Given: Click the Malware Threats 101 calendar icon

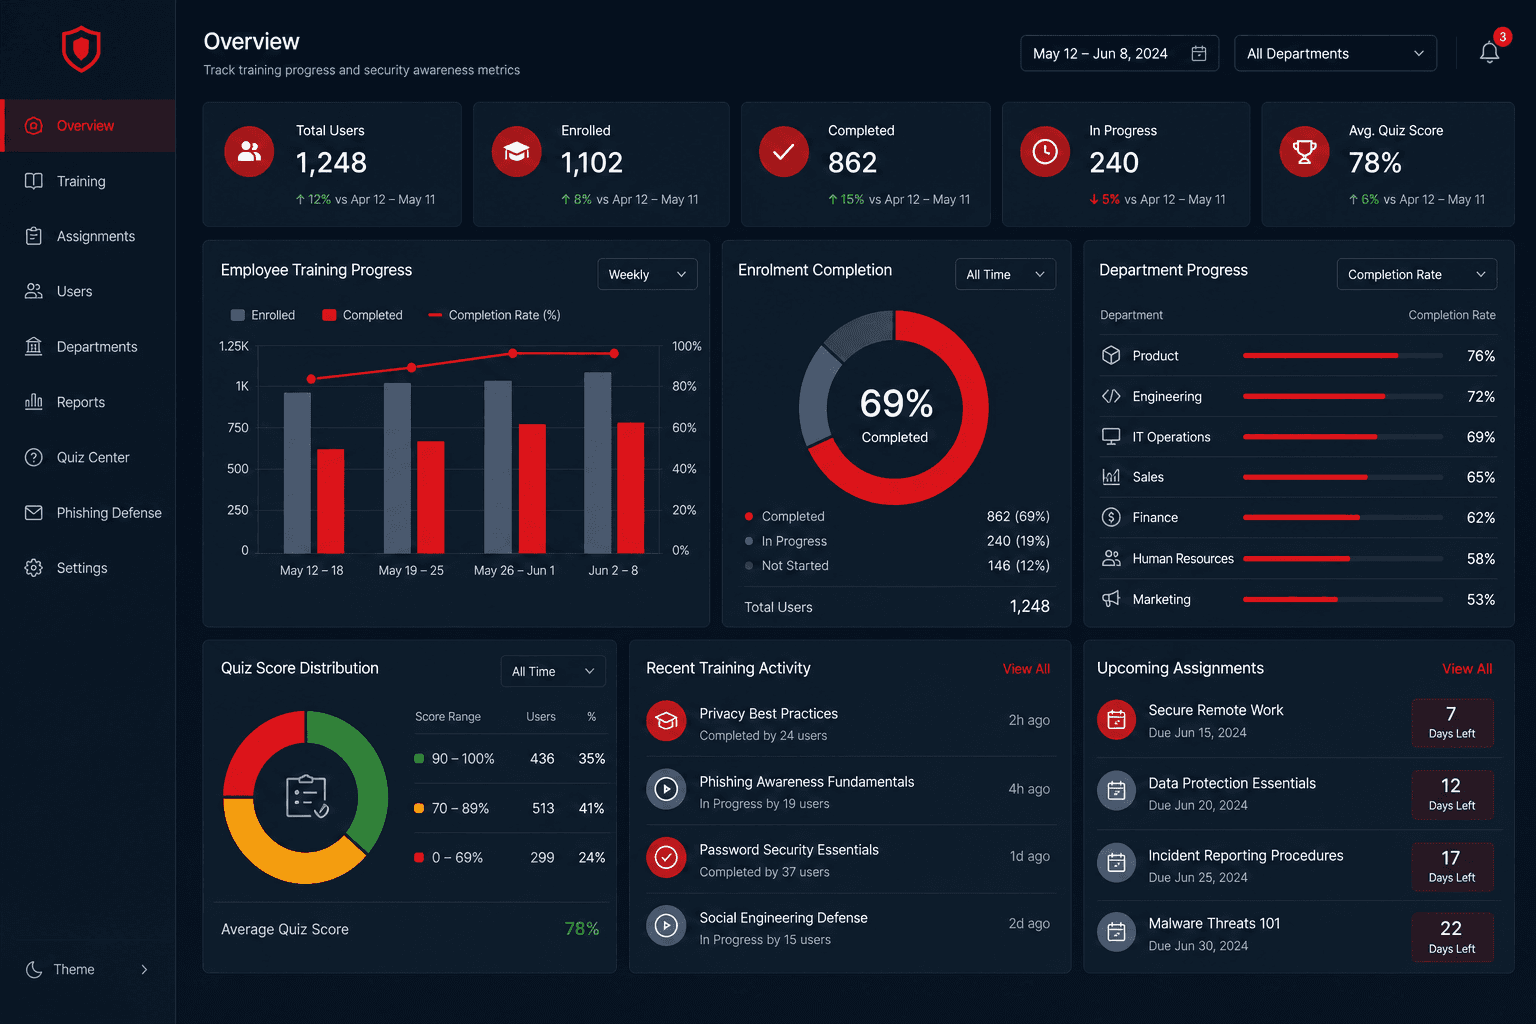Looking at the screenshot, I should (1117, 932).
